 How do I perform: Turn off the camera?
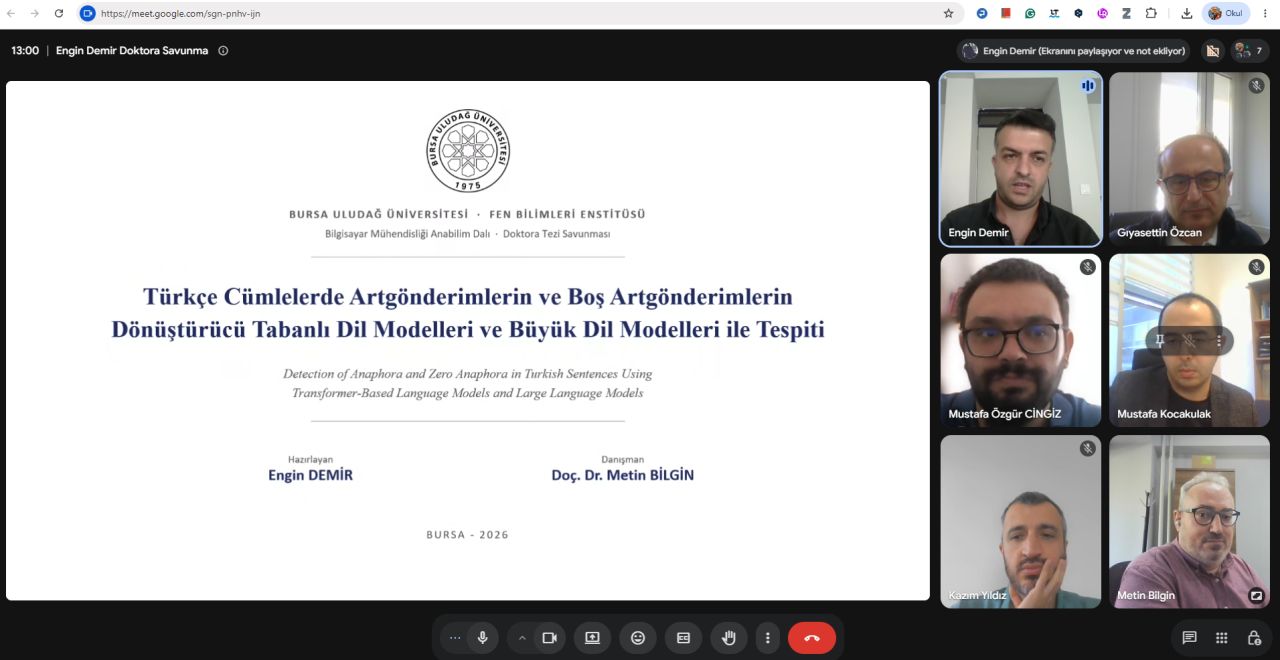pos(549,637)
